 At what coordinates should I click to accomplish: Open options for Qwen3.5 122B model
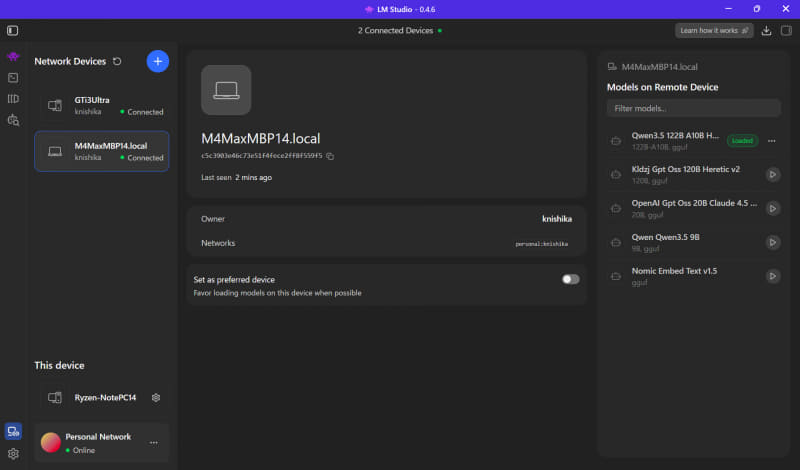point(771,141)
